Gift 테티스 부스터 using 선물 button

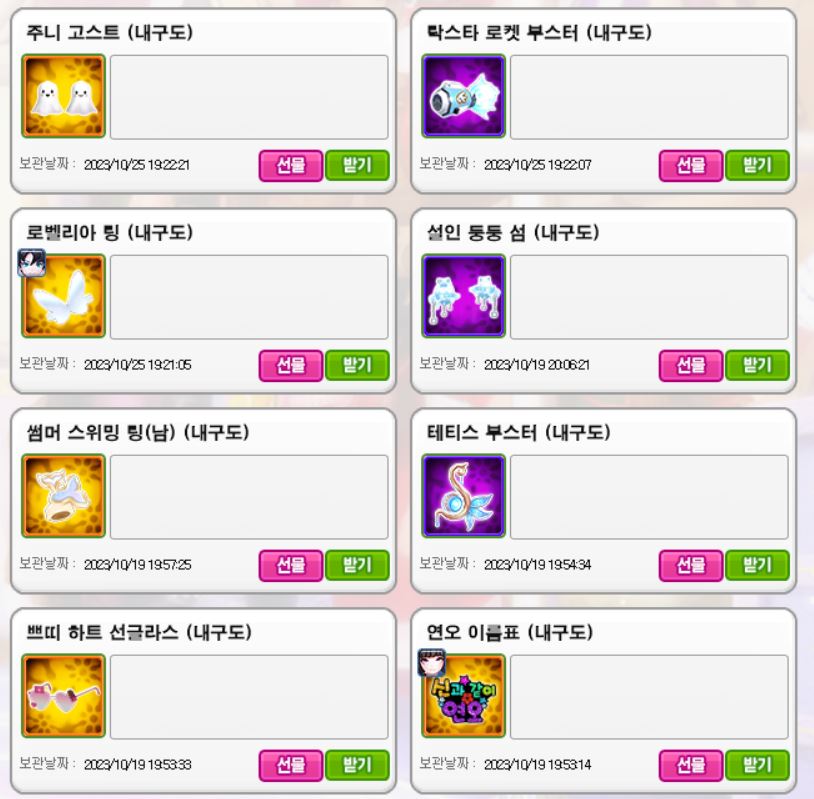point(691,565)
